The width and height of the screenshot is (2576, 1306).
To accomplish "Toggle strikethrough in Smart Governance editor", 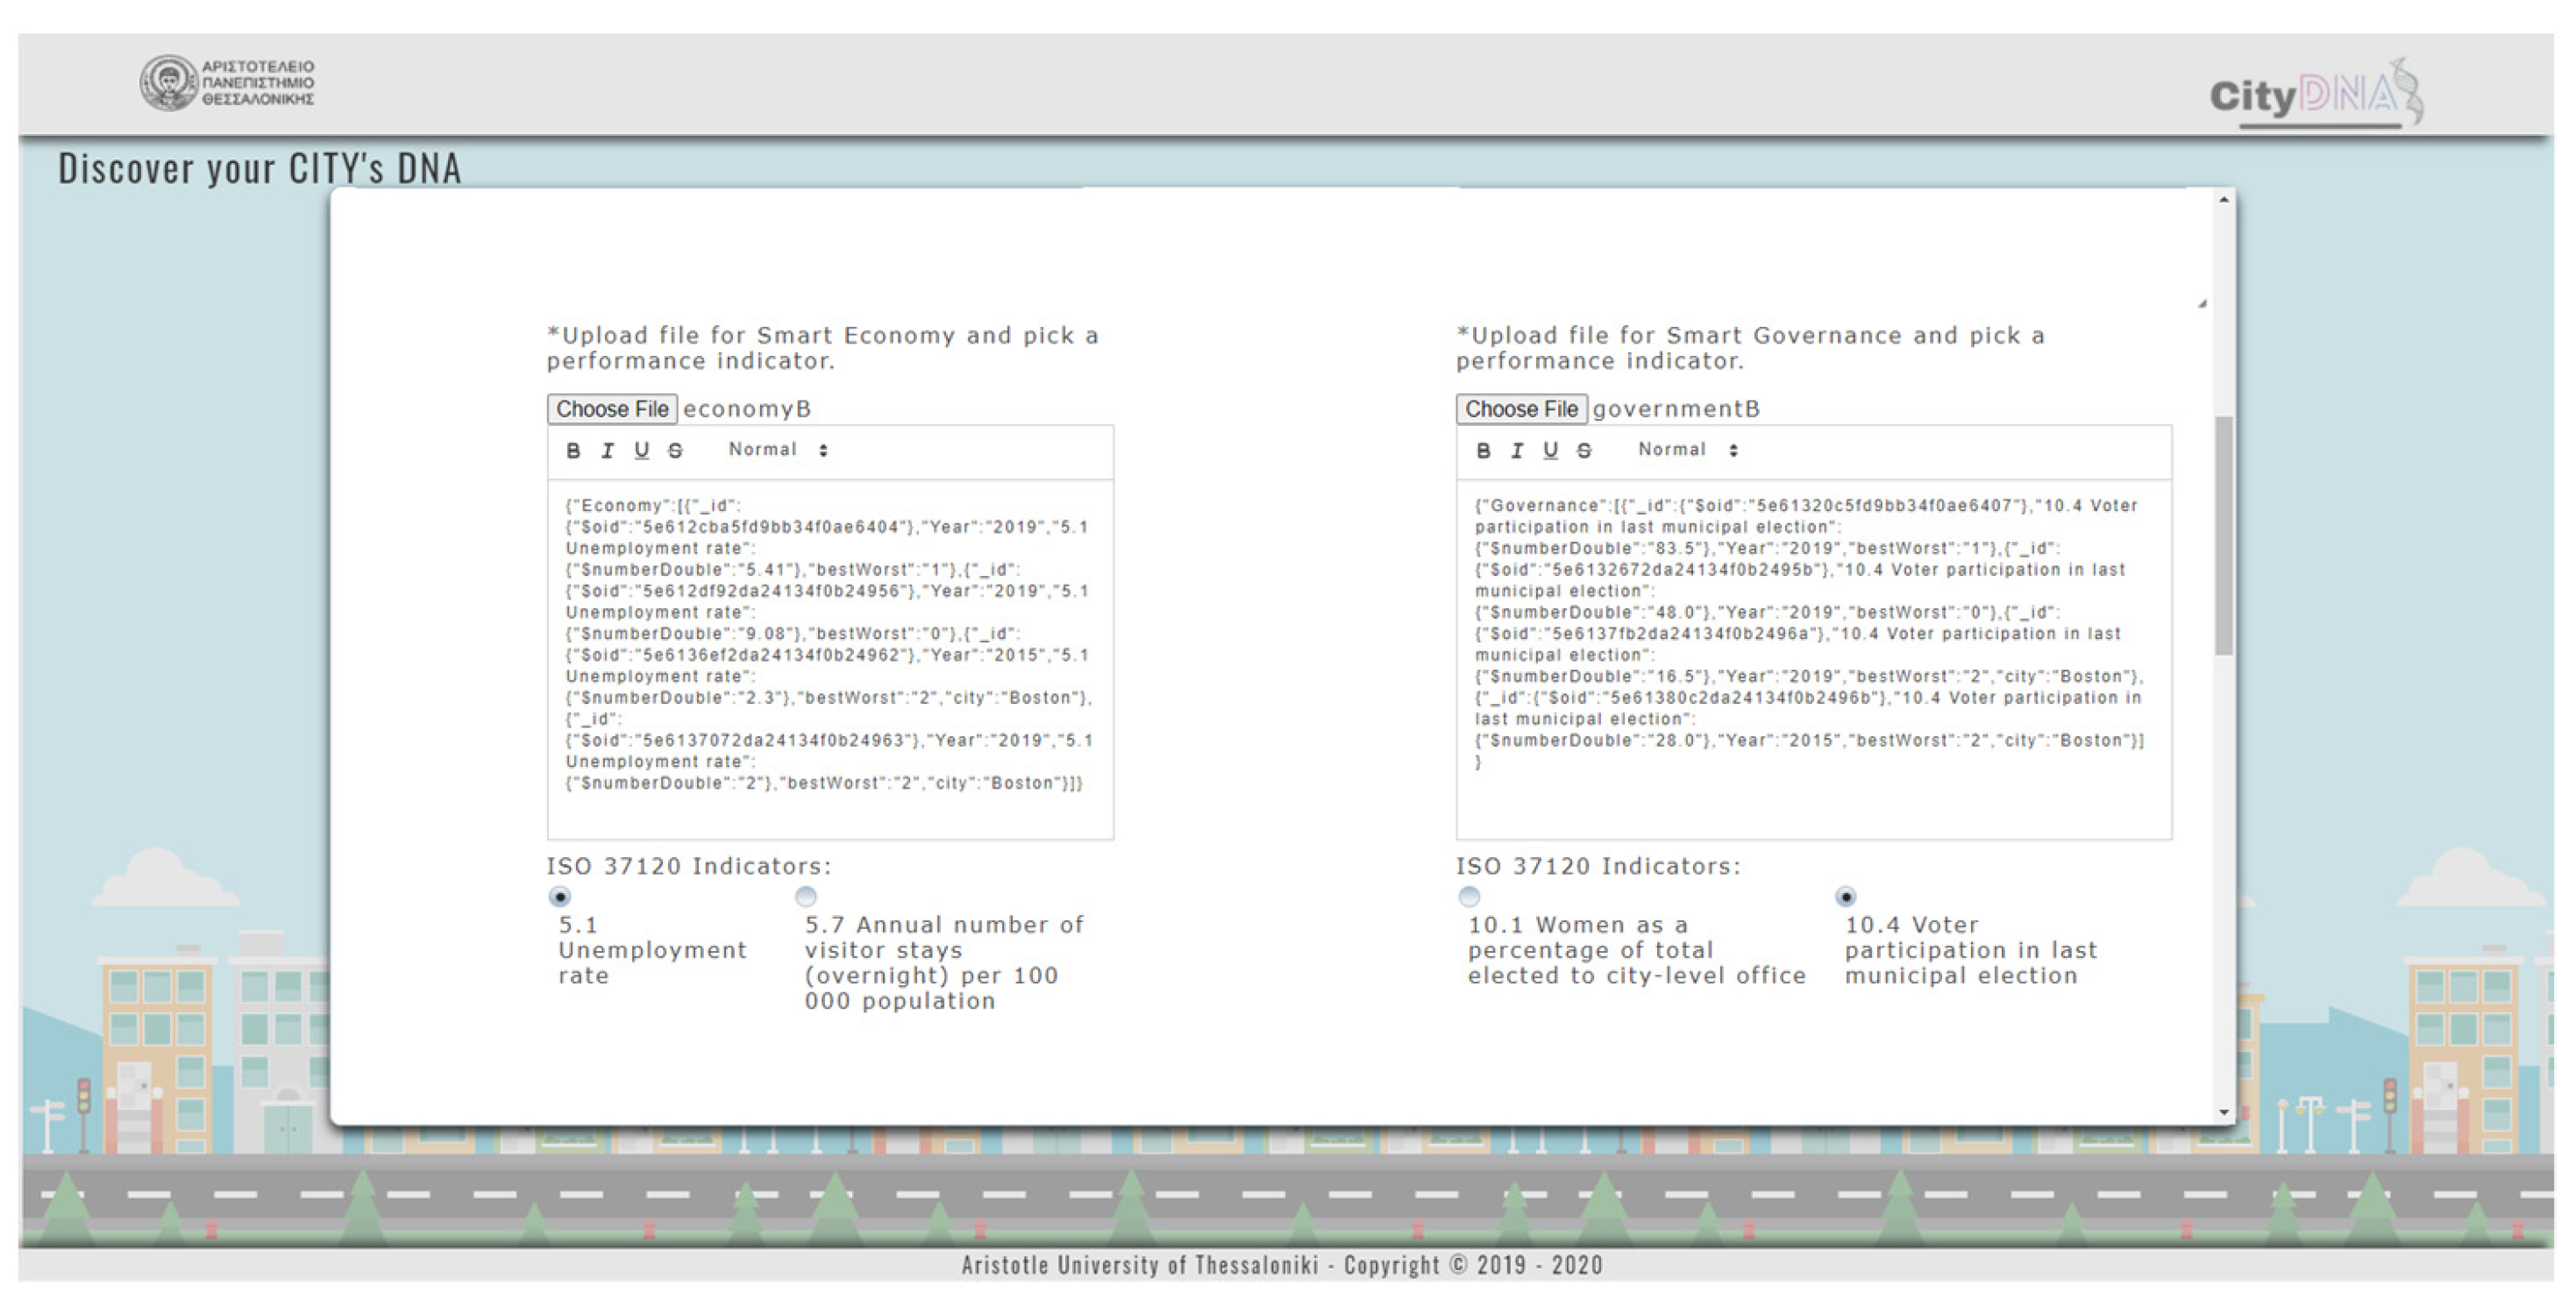I will 1584,451.
